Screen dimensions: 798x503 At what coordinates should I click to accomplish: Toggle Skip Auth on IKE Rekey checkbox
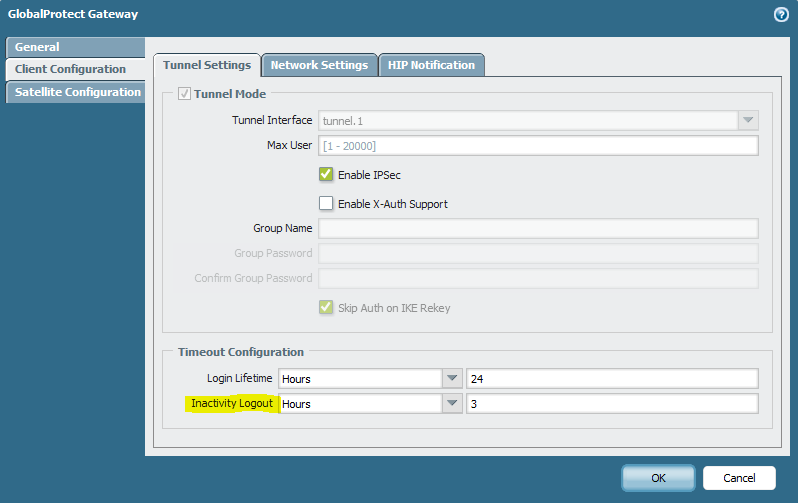coord(326,308)
